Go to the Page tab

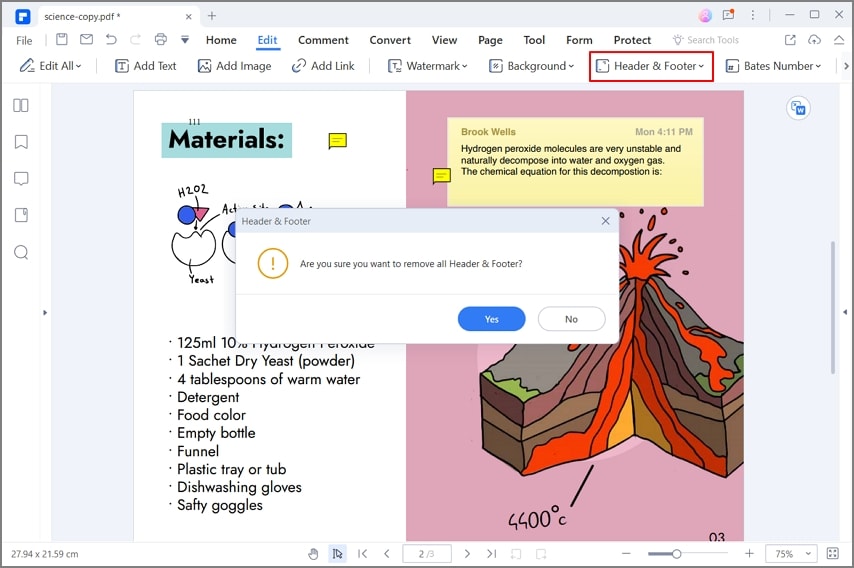(490, 40)
